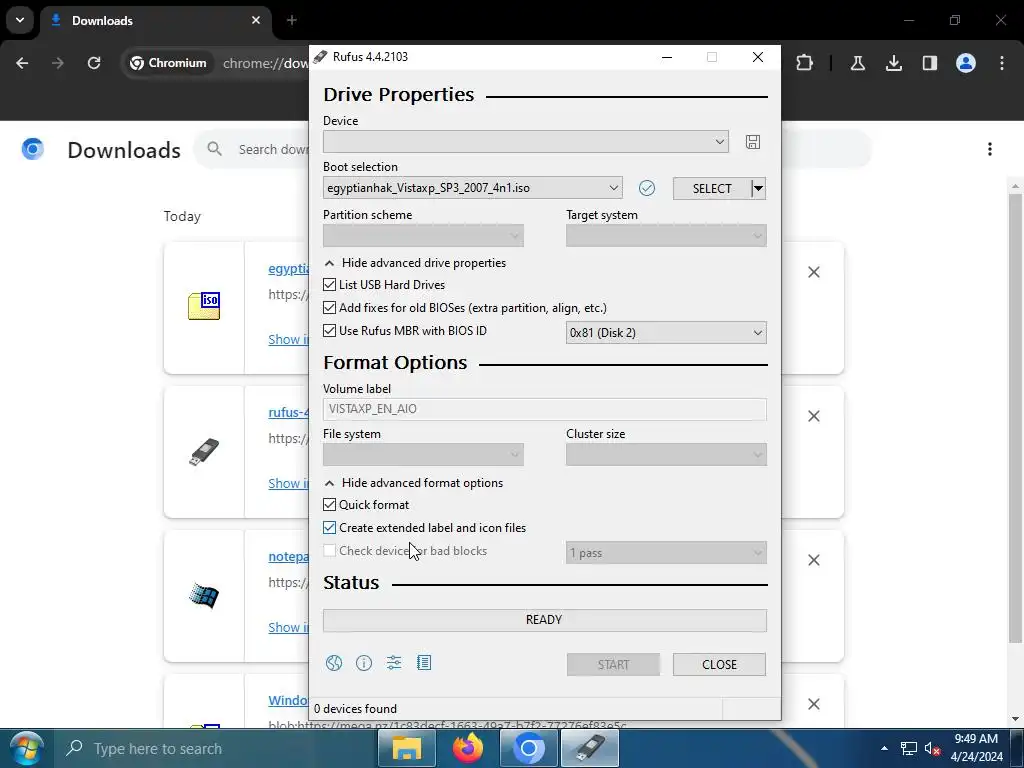Close the Downloads tab

click(x=256, y=20)
